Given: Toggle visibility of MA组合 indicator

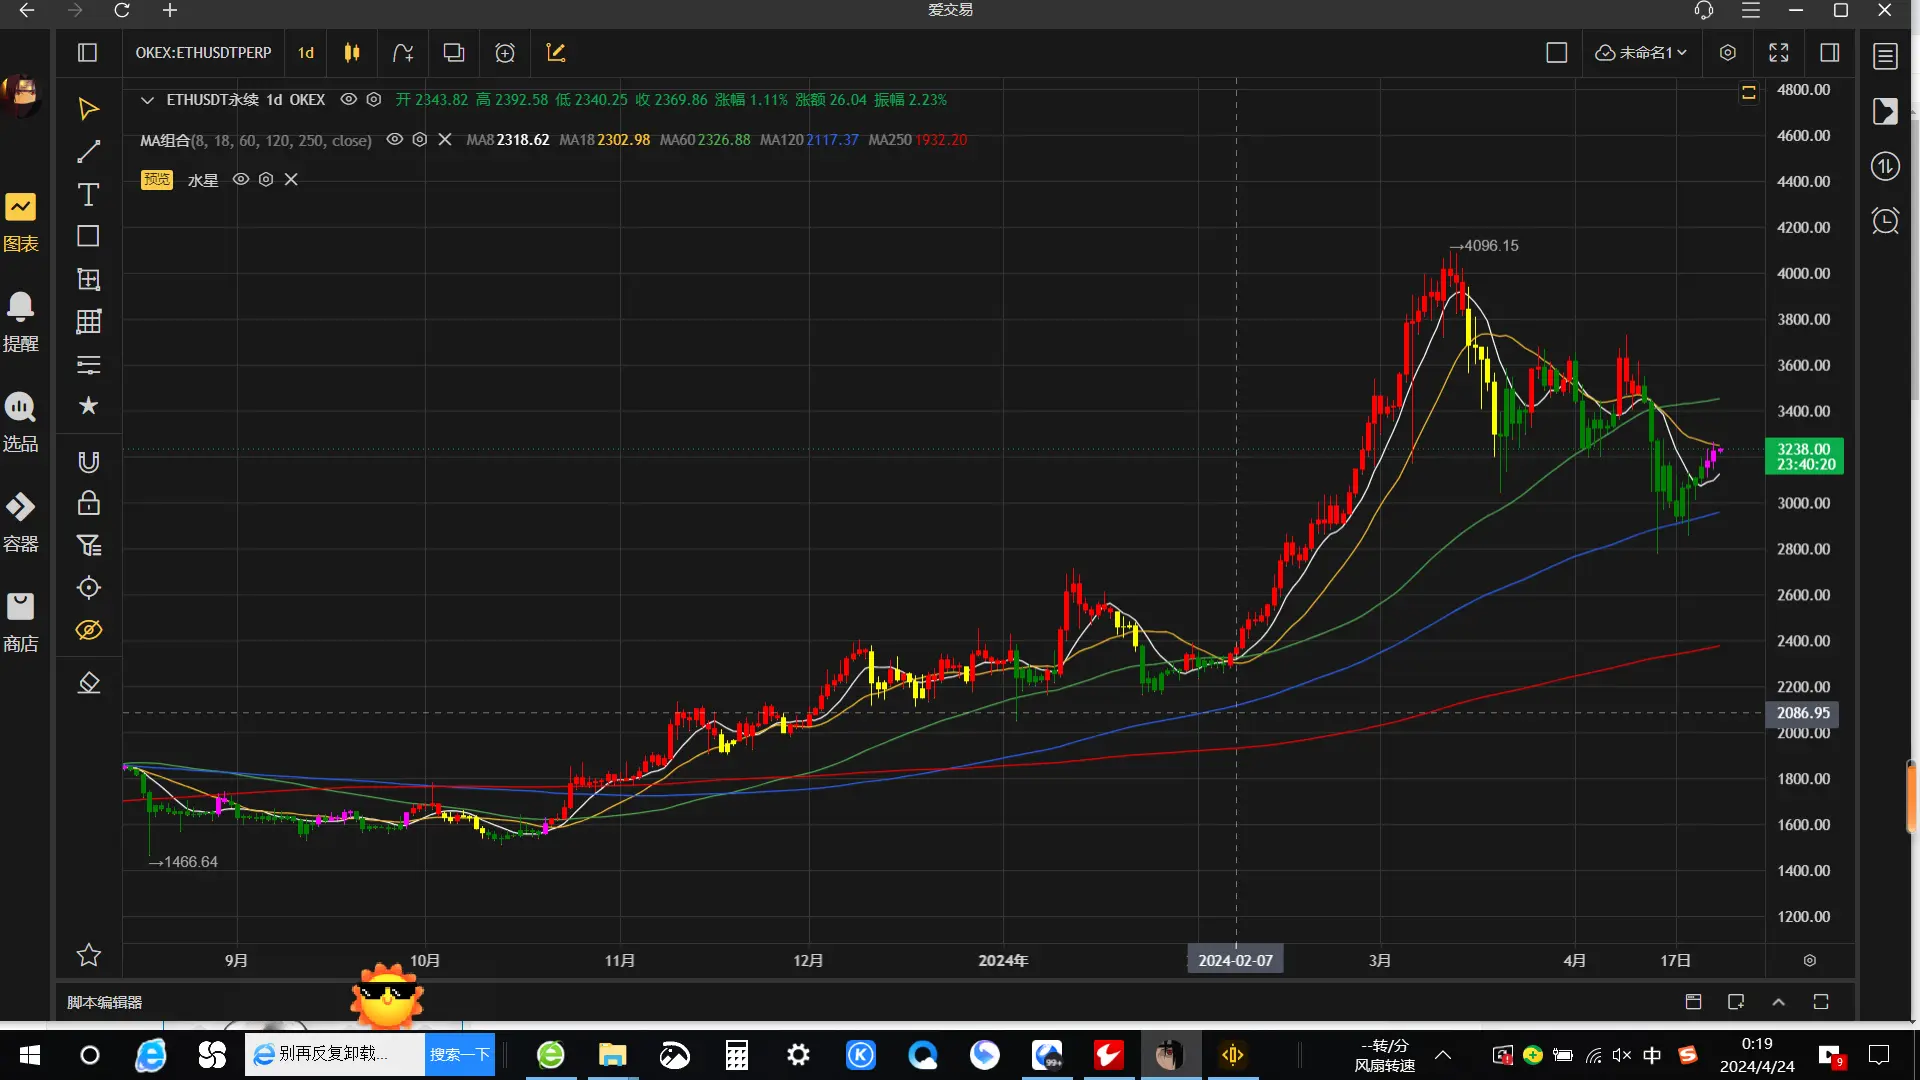Looking at the screenshot, I should coord(395,140).
